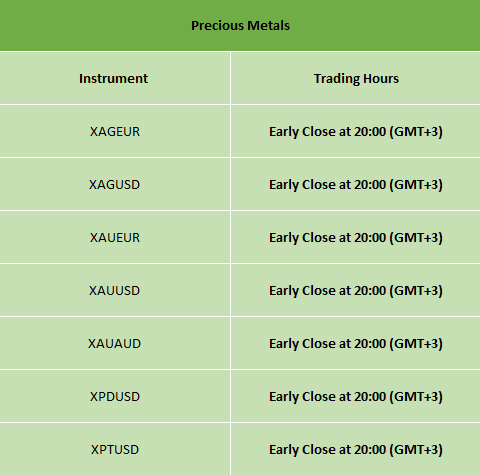The width and height of the screenshot is (480, 475).
Task: Click the XAGUSD instrument cell
Action: pos(115,184)
